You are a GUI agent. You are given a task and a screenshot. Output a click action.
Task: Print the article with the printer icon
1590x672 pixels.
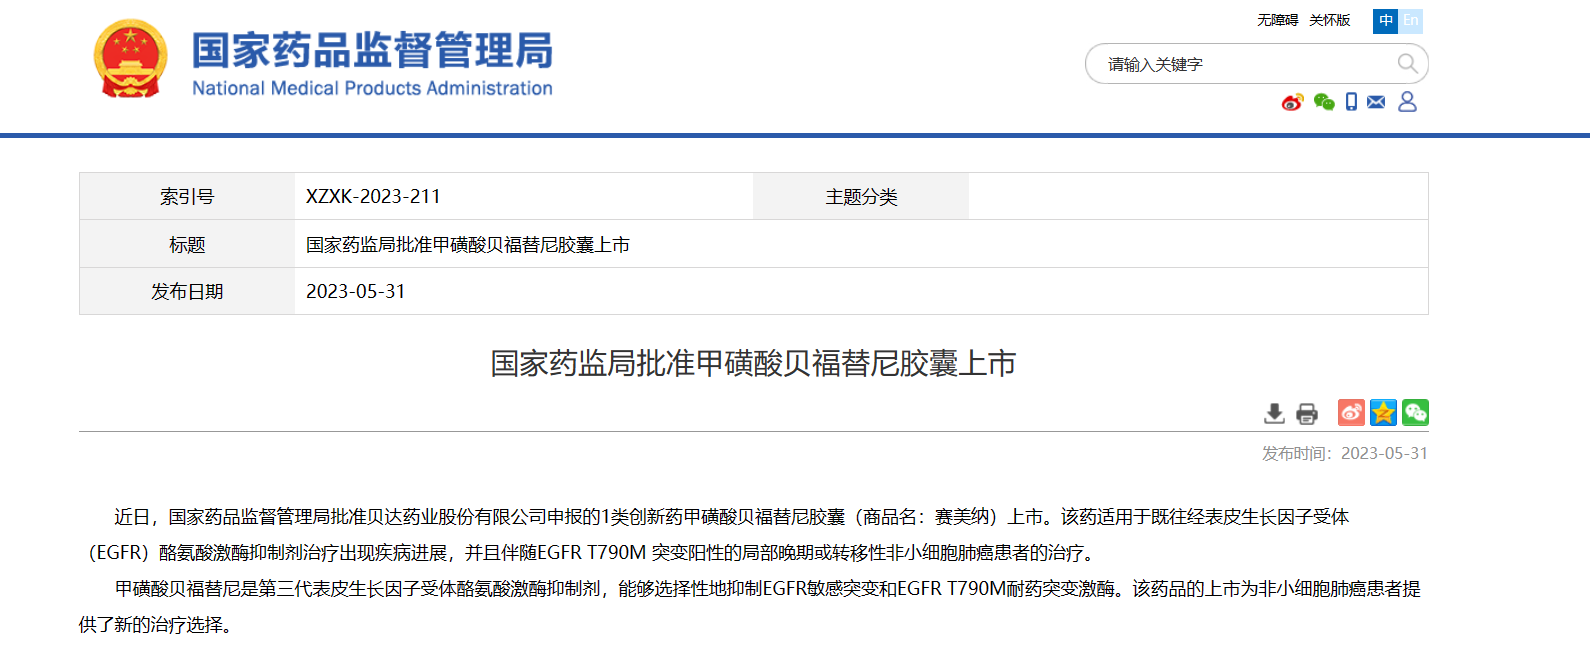[x=1307, y=413]
